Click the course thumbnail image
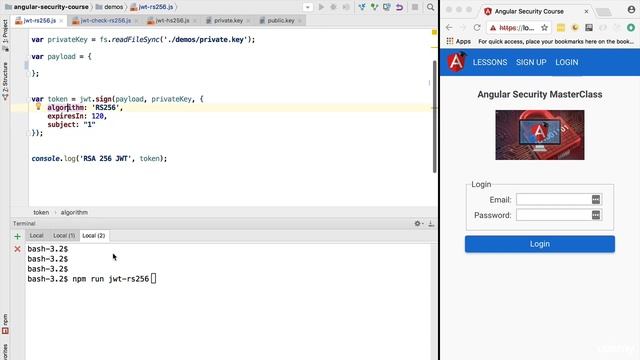640x360 pixels. (540, 135)
